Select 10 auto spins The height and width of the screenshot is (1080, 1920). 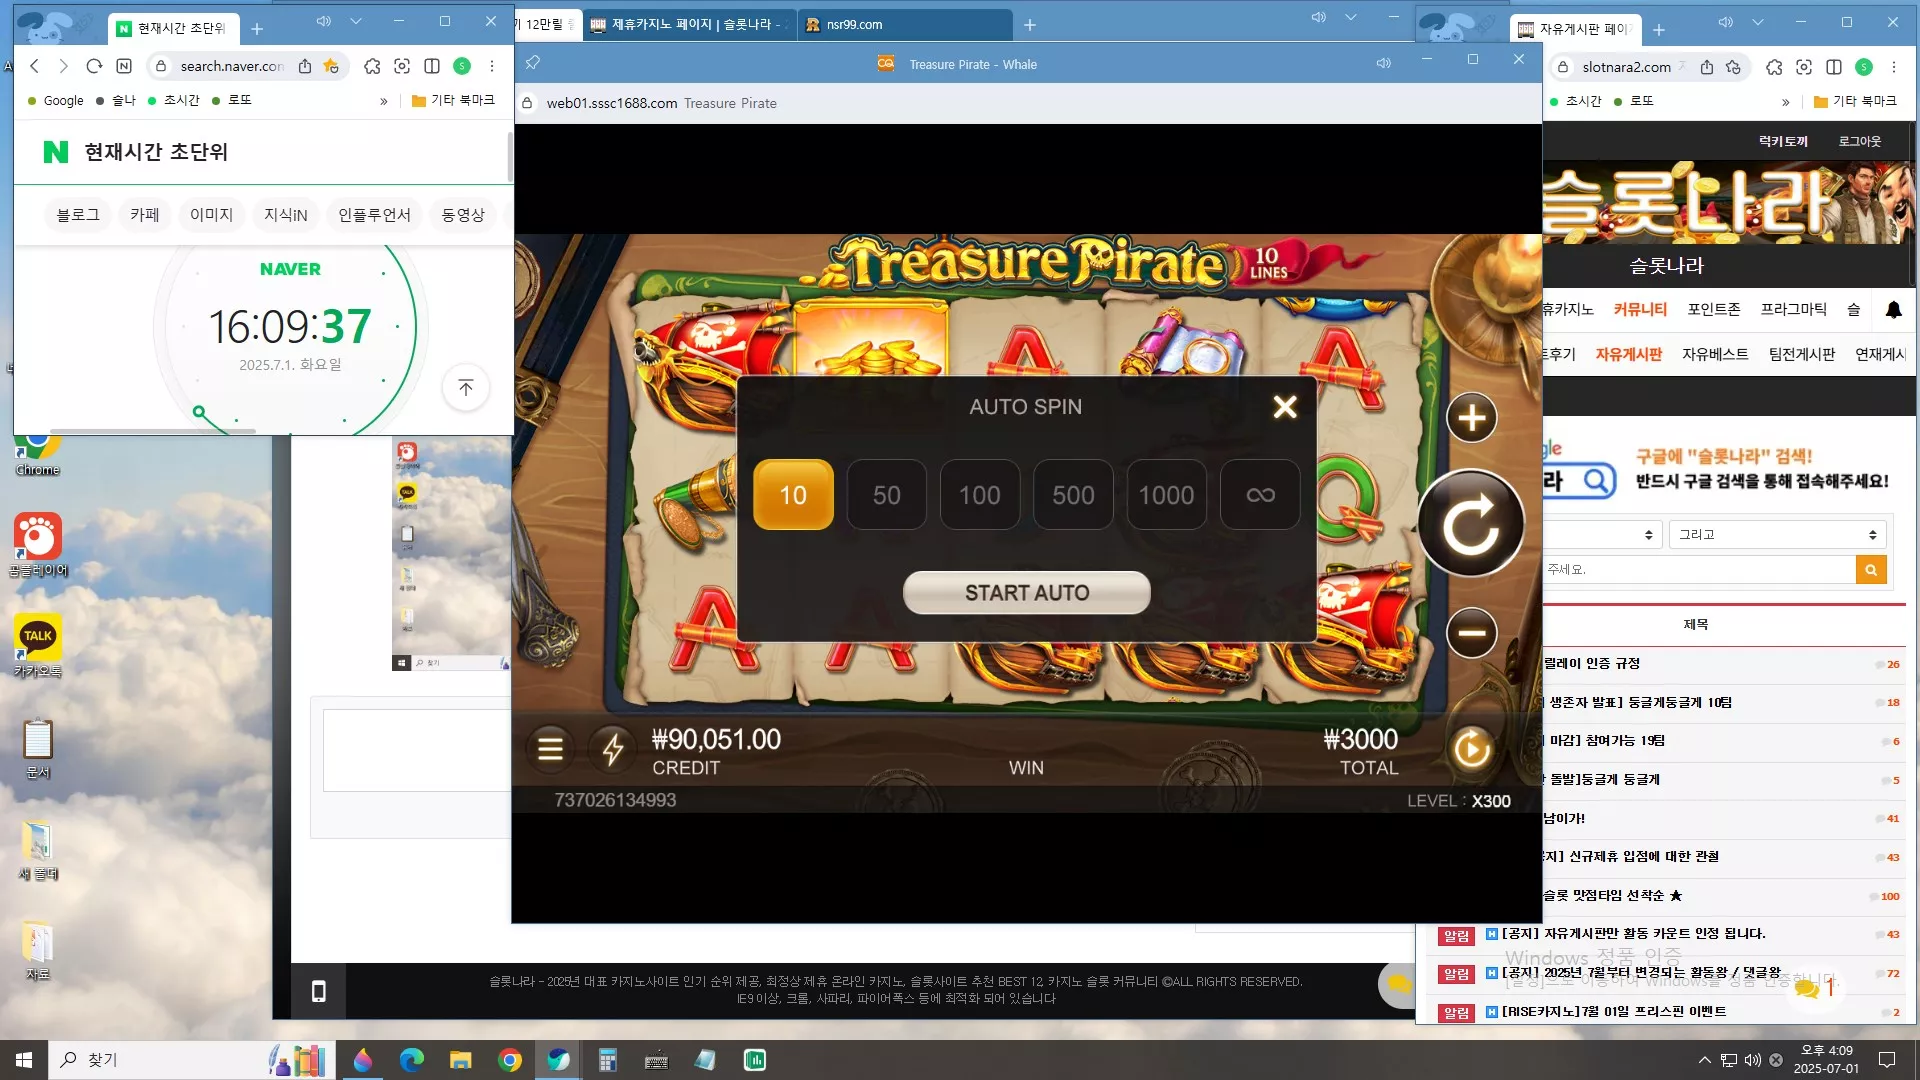pos(793,495)
